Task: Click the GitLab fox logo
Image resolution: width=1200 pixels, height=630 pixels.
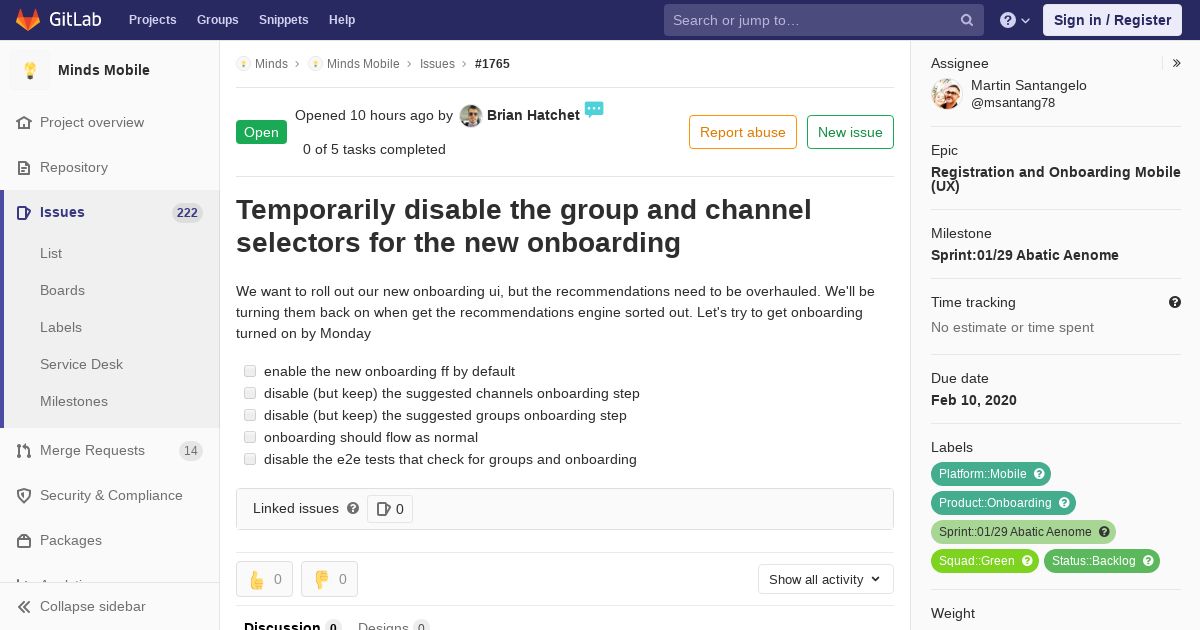Action: [x=28, y=20]
